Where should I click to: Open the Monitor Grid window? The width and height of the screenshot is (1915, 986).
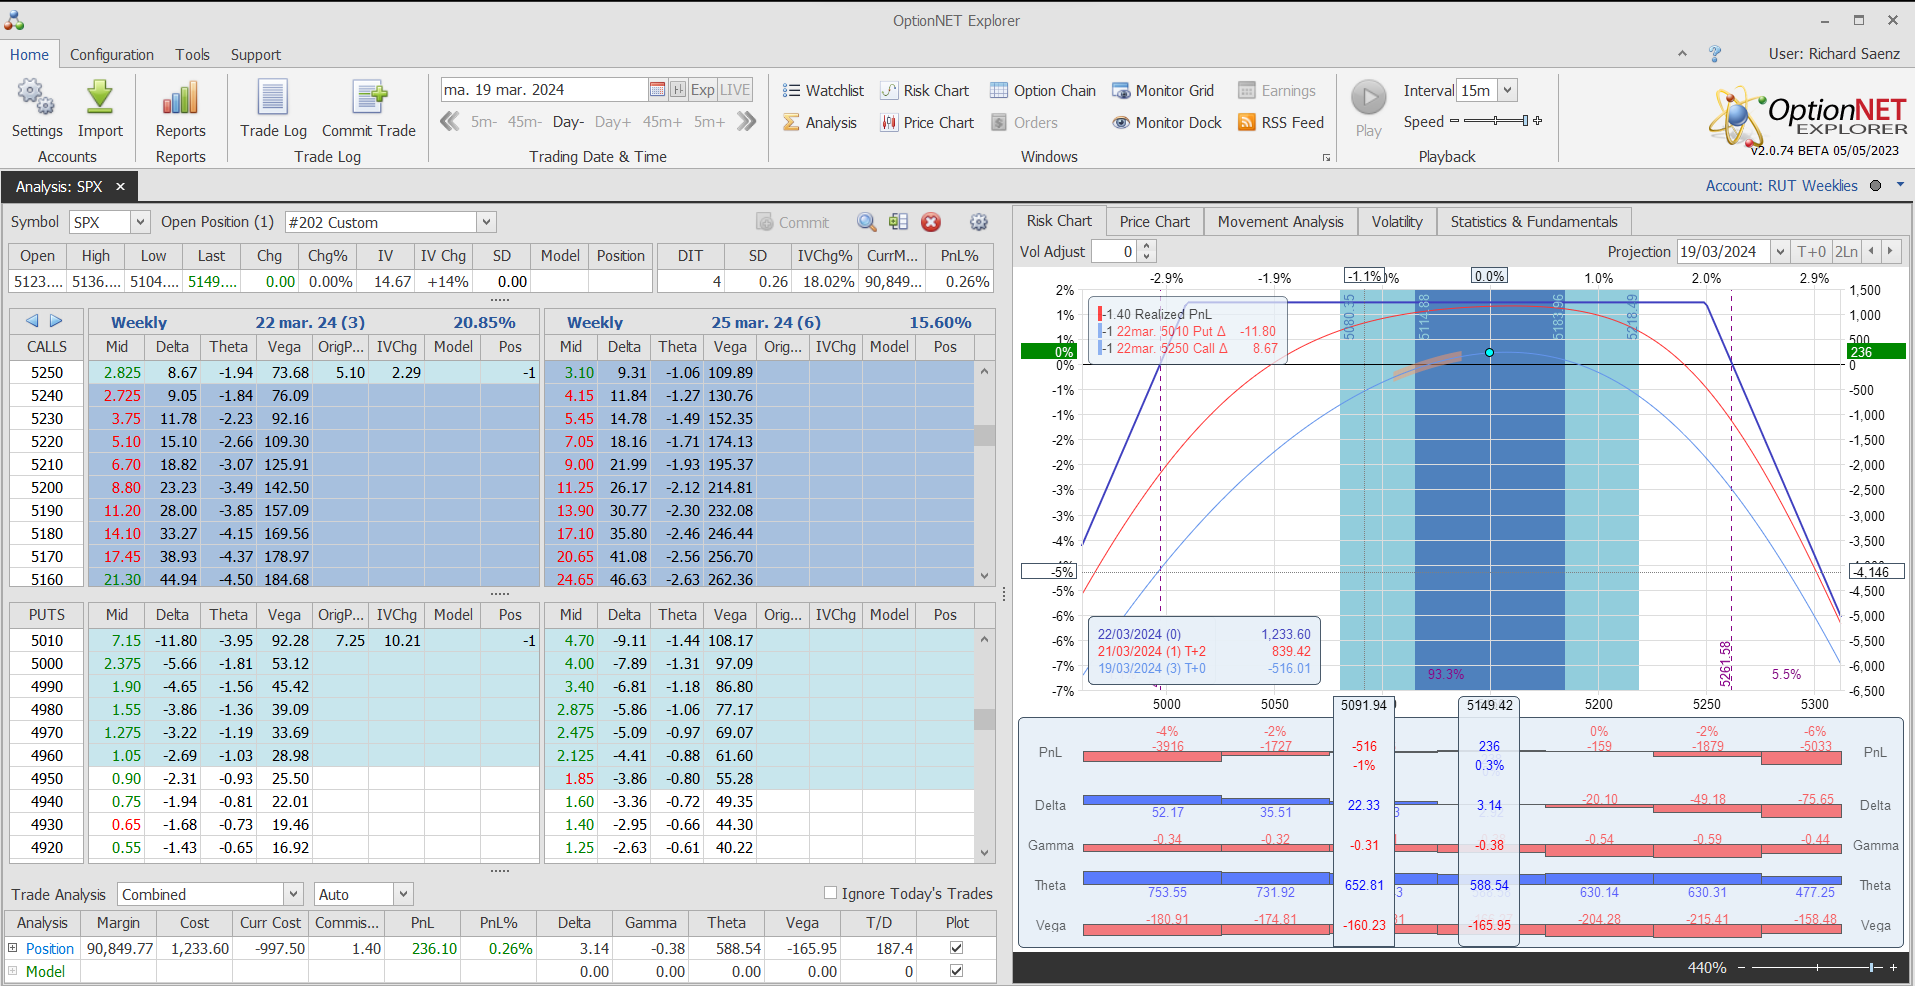[1163, 91]
